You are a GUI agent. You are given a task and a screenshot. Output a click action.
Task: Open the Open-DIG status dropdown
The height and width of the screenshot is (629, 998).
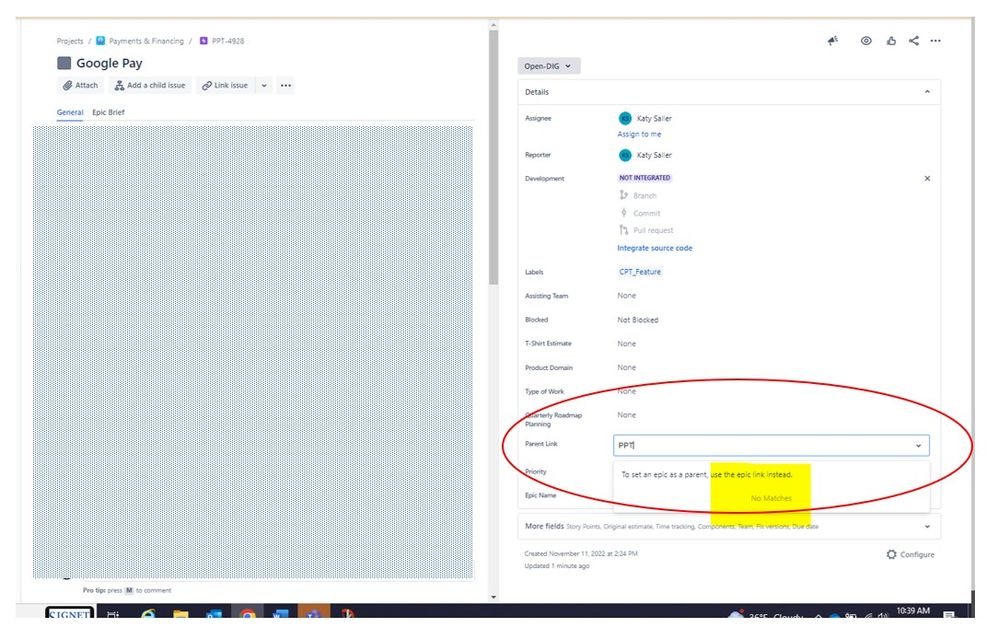click(x=548, y=66)
